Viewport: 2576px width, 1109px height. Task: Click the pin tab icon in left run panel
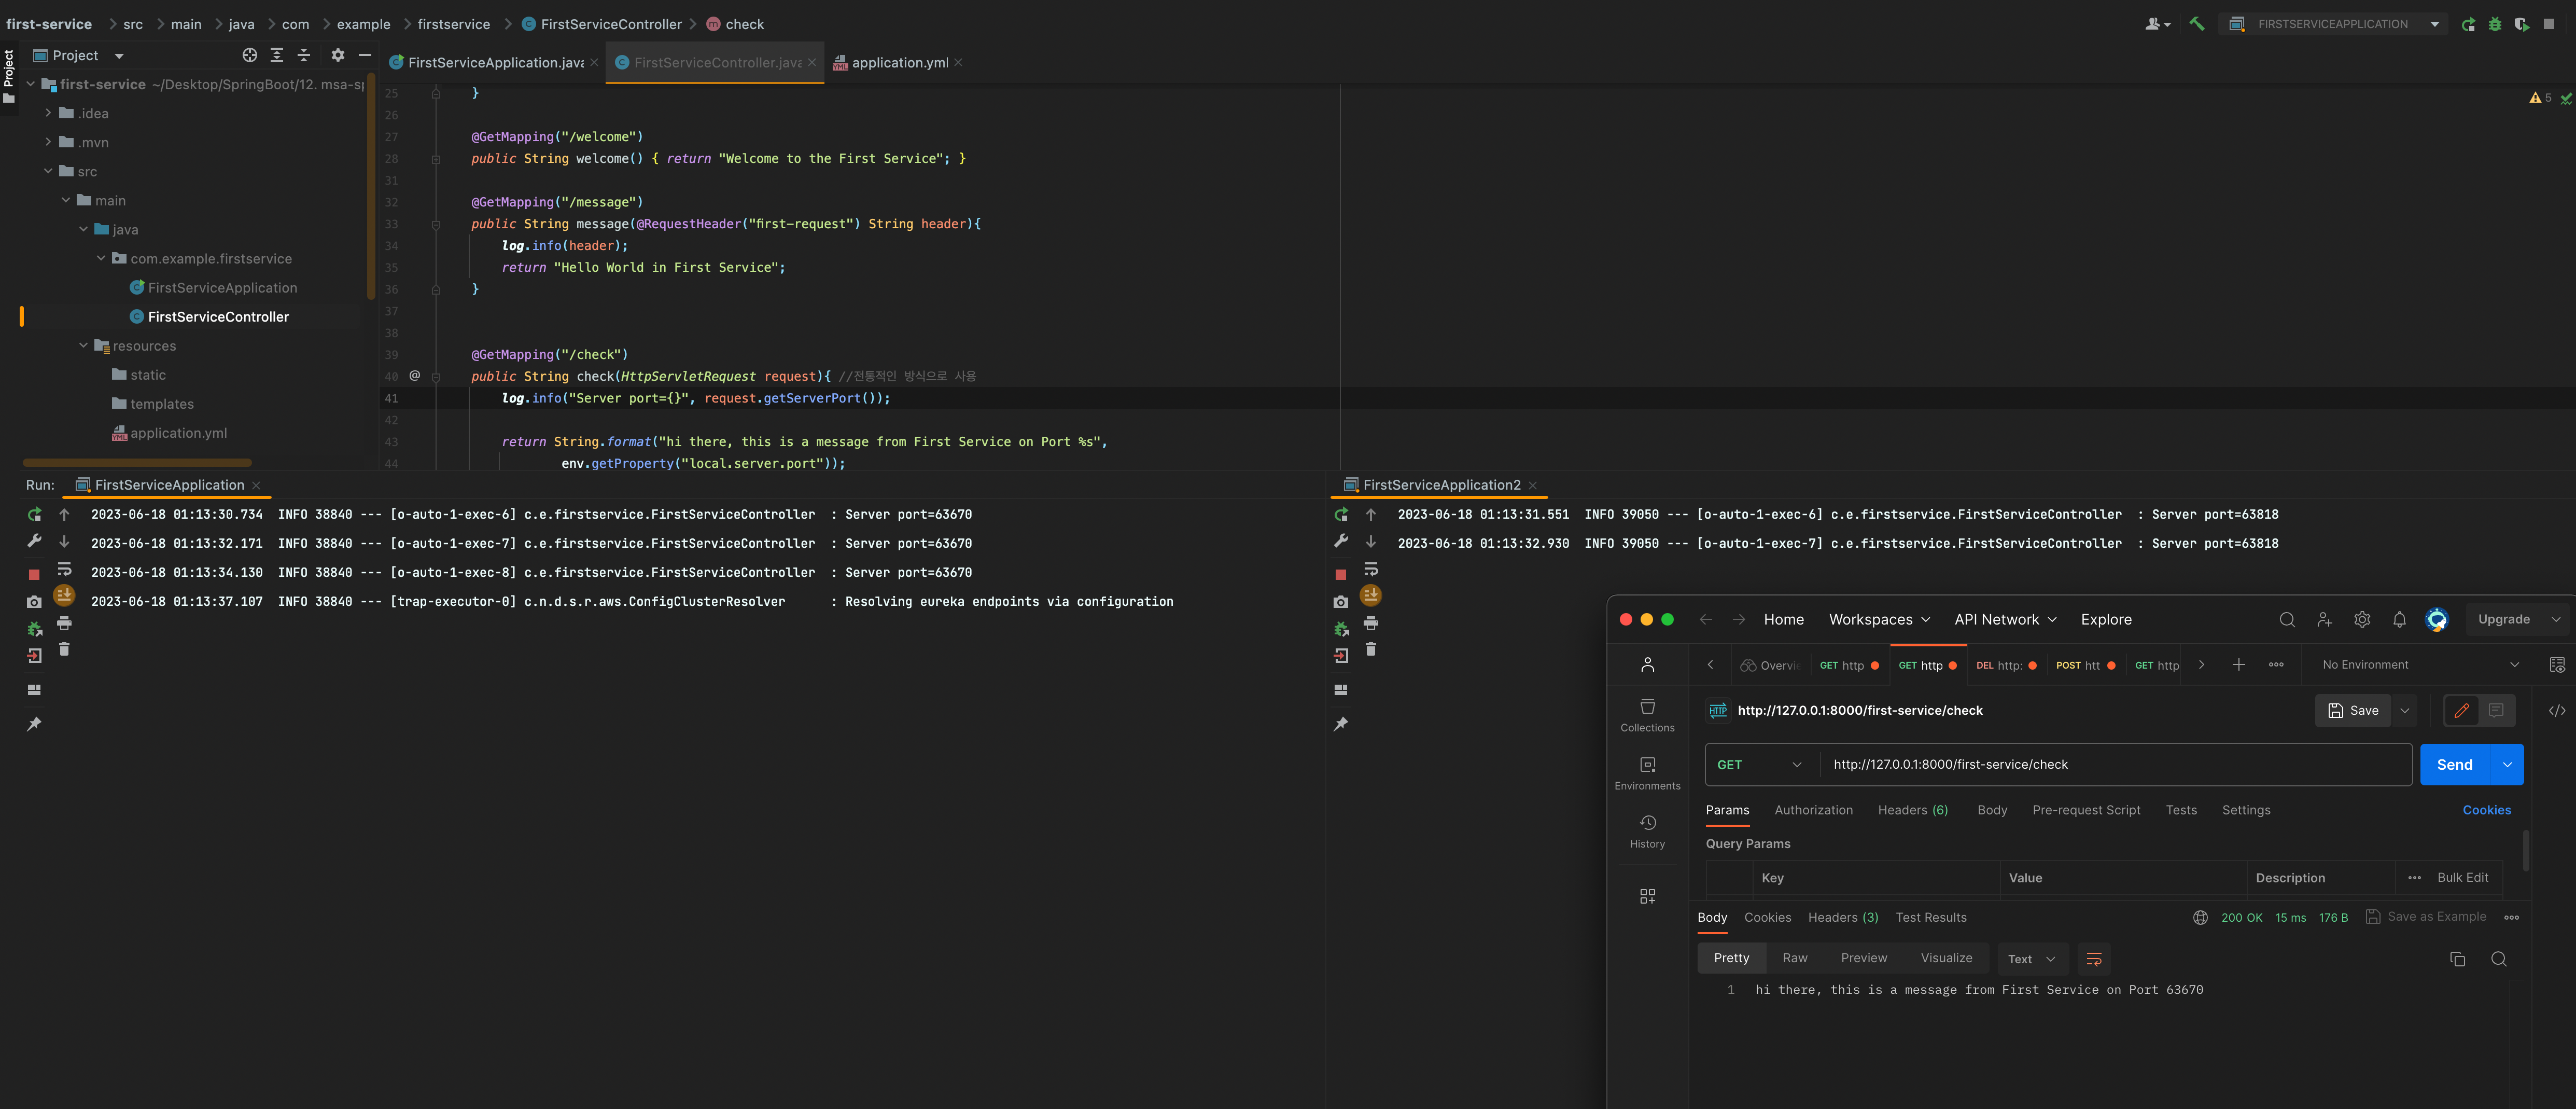click(x=34, y=724)
